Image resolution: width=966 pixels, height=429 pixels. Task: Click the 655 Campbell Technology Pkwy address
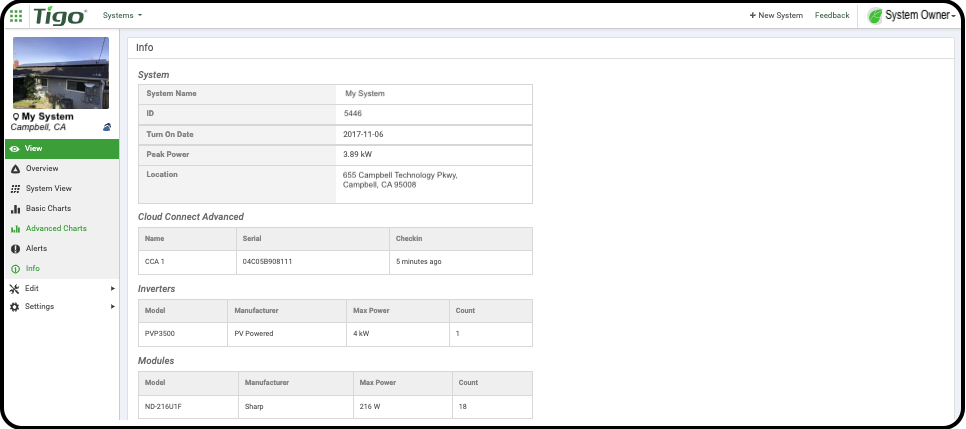[400, 179]
